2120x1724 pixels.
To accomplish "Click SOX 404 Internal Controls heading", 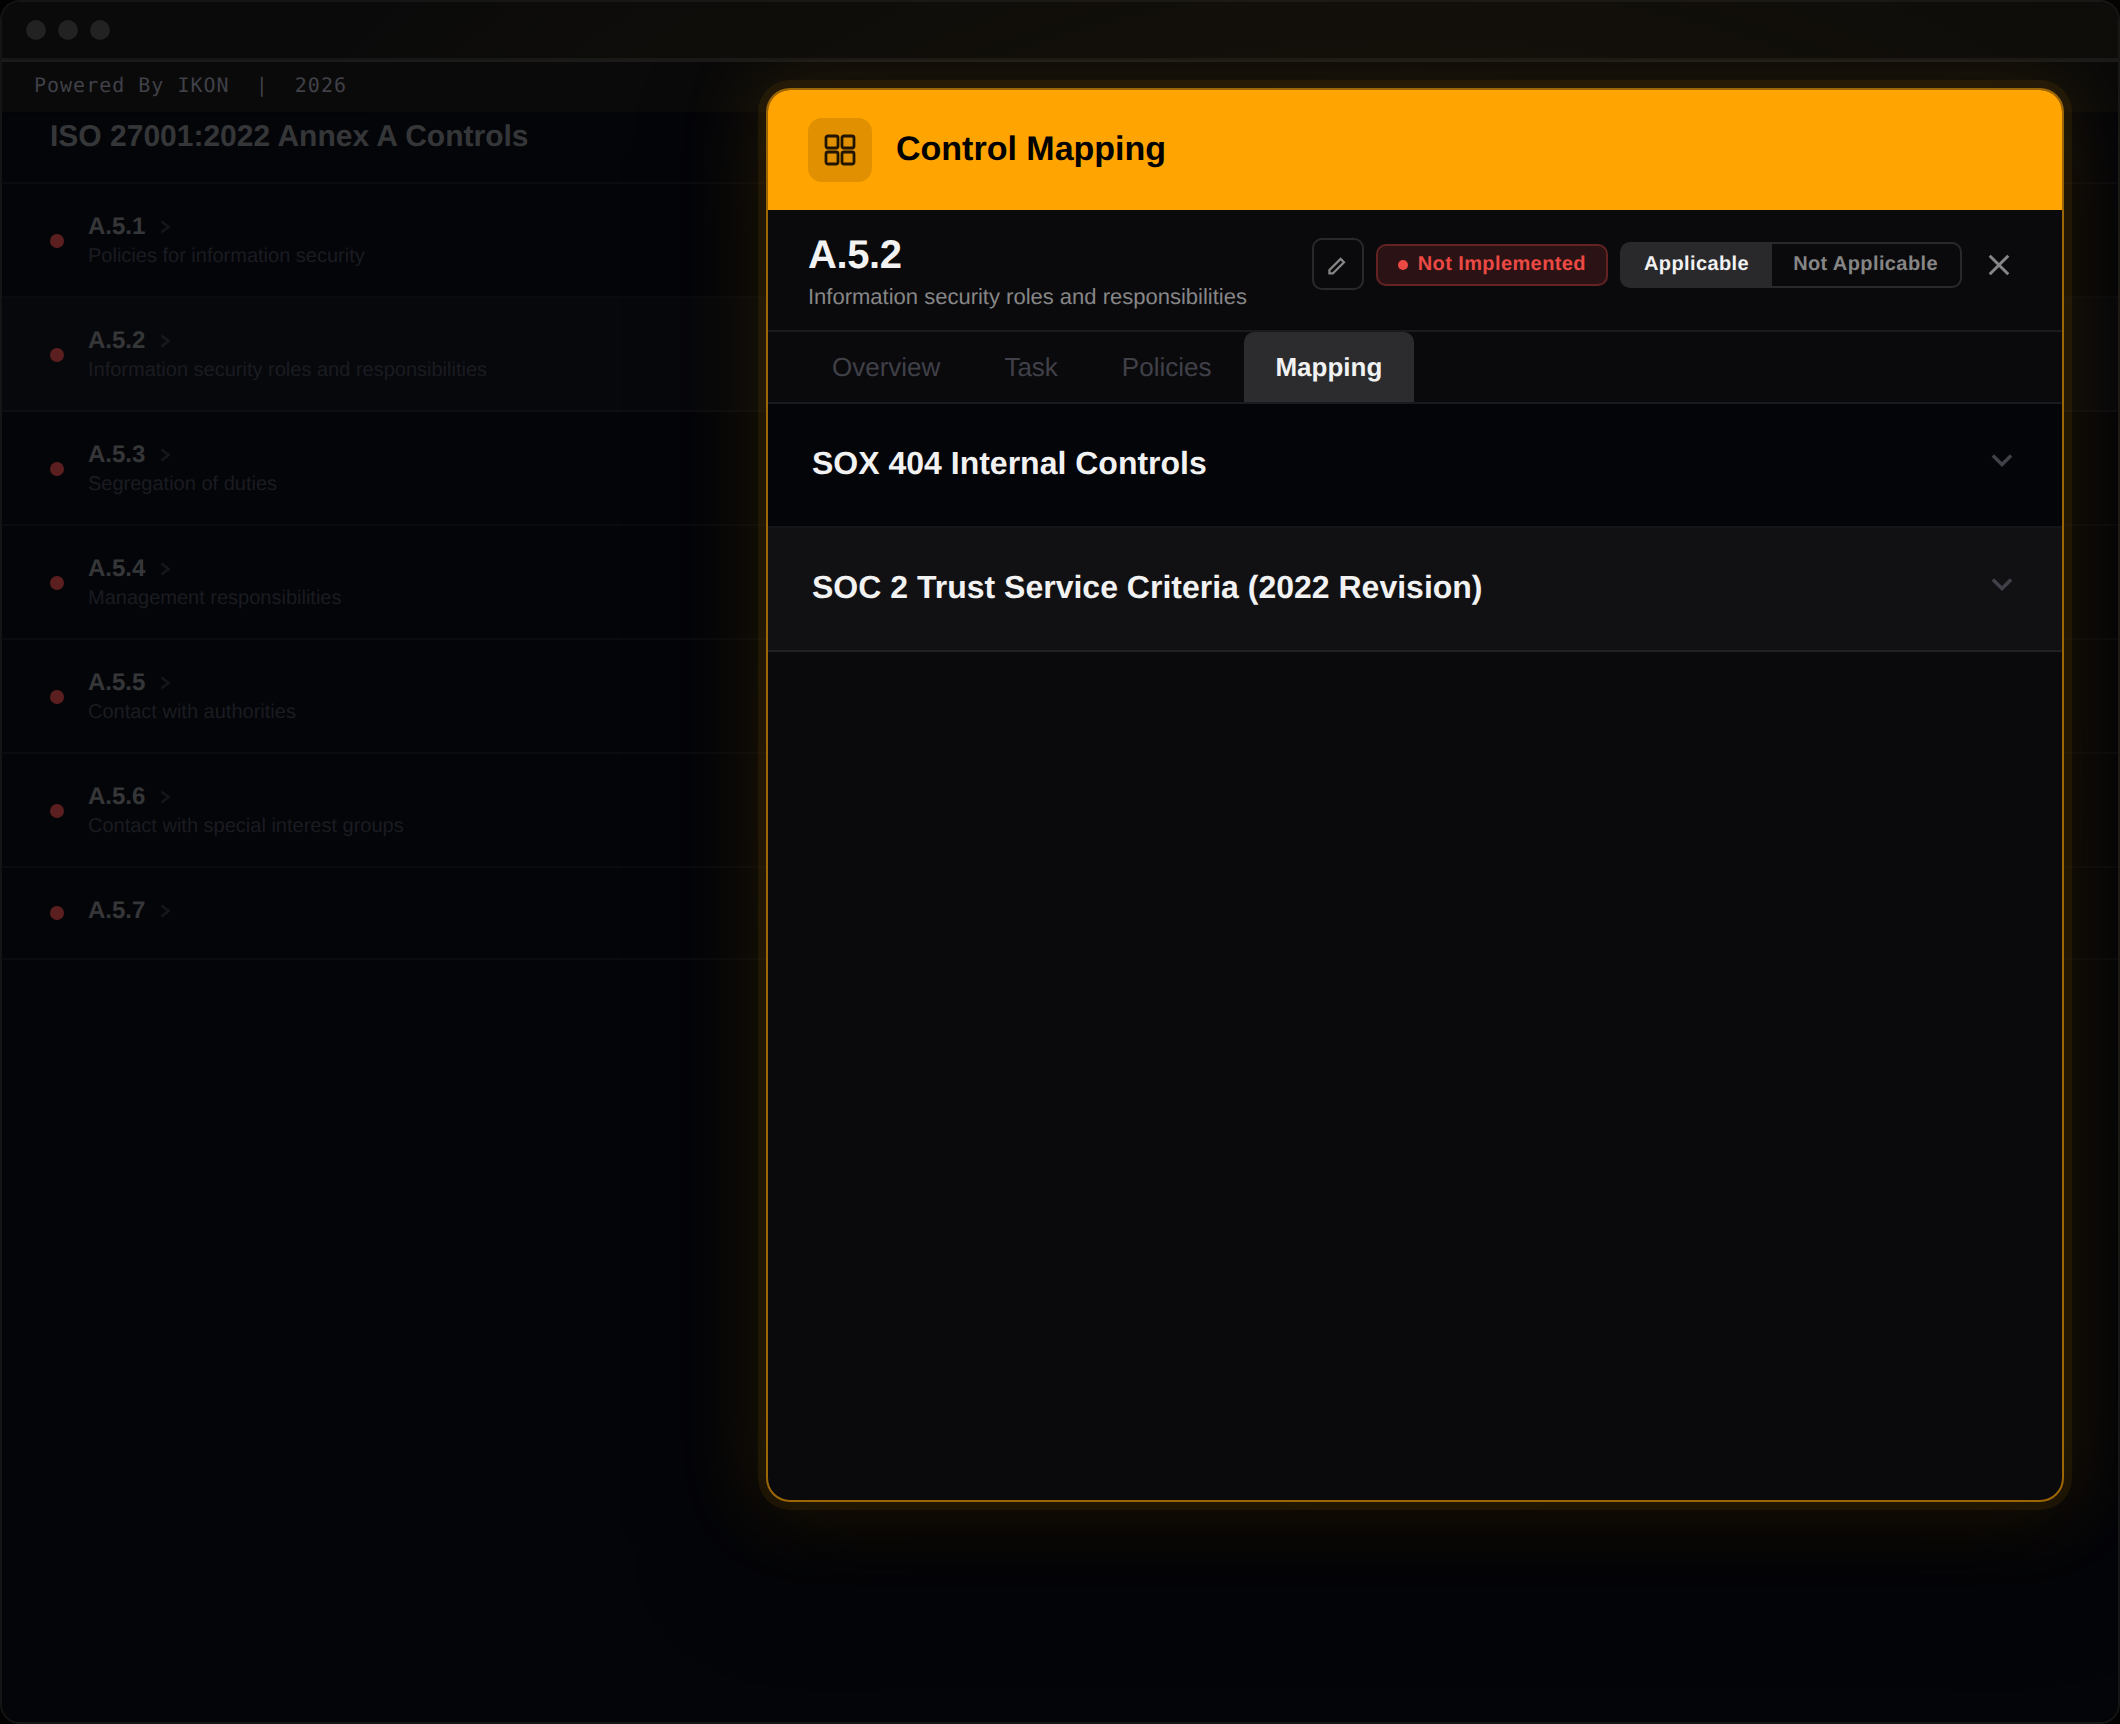I will coord(1008,463).
